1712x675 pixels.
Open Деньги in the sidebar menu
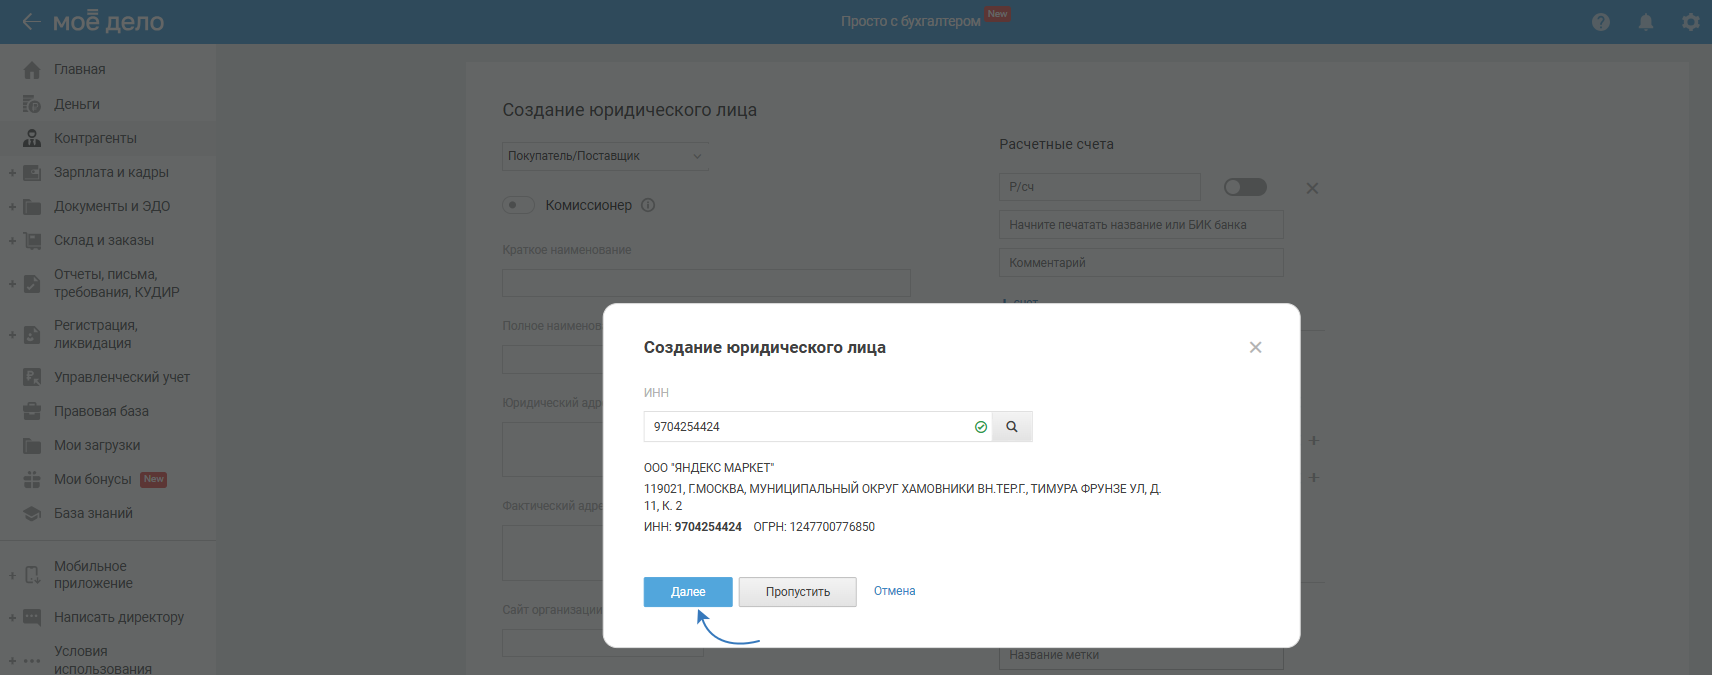[77, 104]
